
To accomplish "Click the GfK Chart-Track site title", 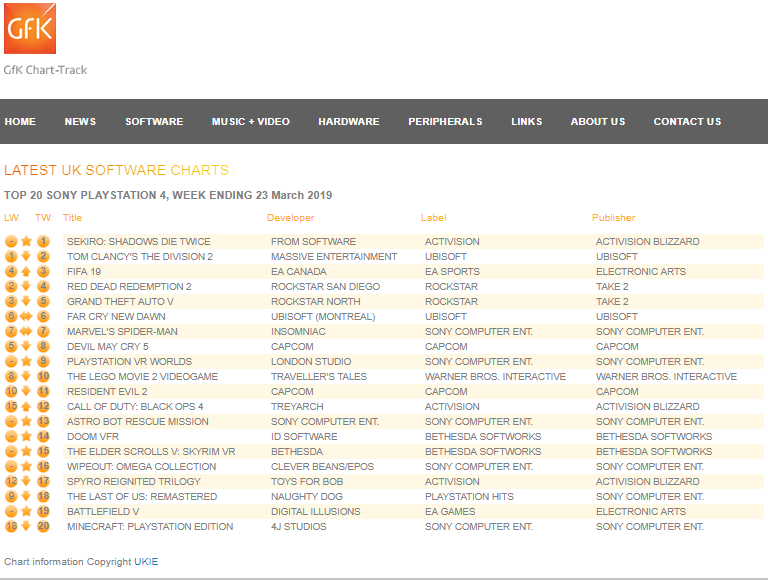I will coord(45,70).
